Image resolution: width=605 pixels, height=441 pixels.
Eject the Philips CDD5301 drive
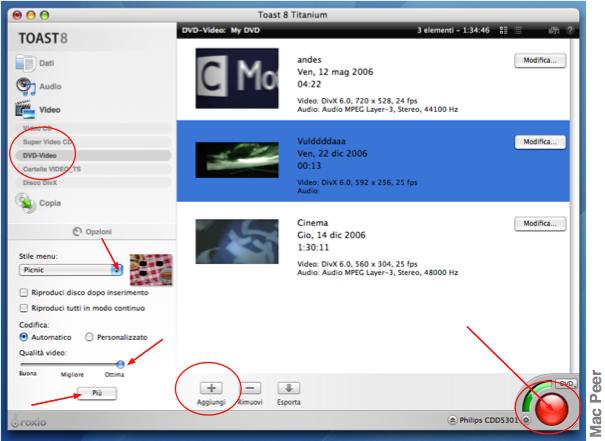point(452,420)
